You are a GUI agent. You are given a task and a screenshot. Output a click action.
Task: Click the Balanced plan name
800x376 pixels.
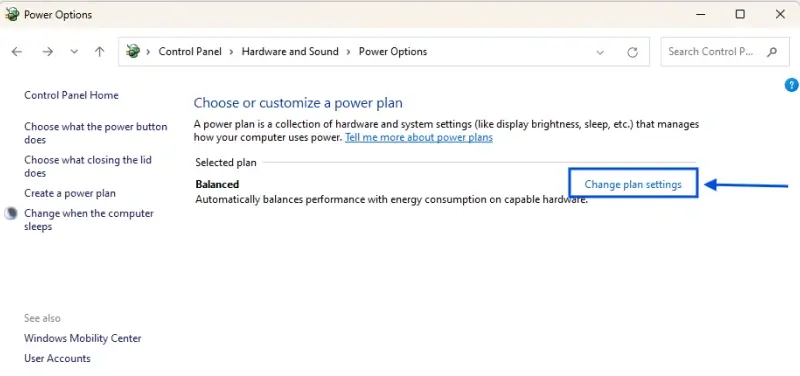[217, 184]
